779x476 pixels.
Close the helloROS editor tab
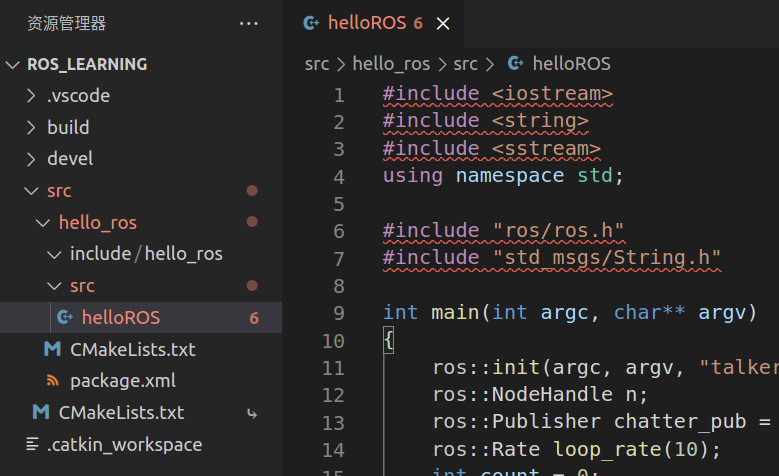click(443, 23)
